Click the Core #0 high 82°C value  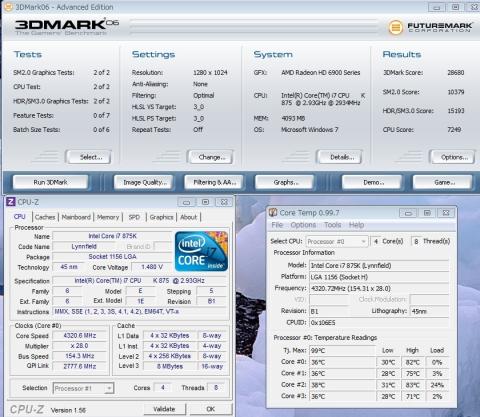pyautogui.click(x=413, y=362)
